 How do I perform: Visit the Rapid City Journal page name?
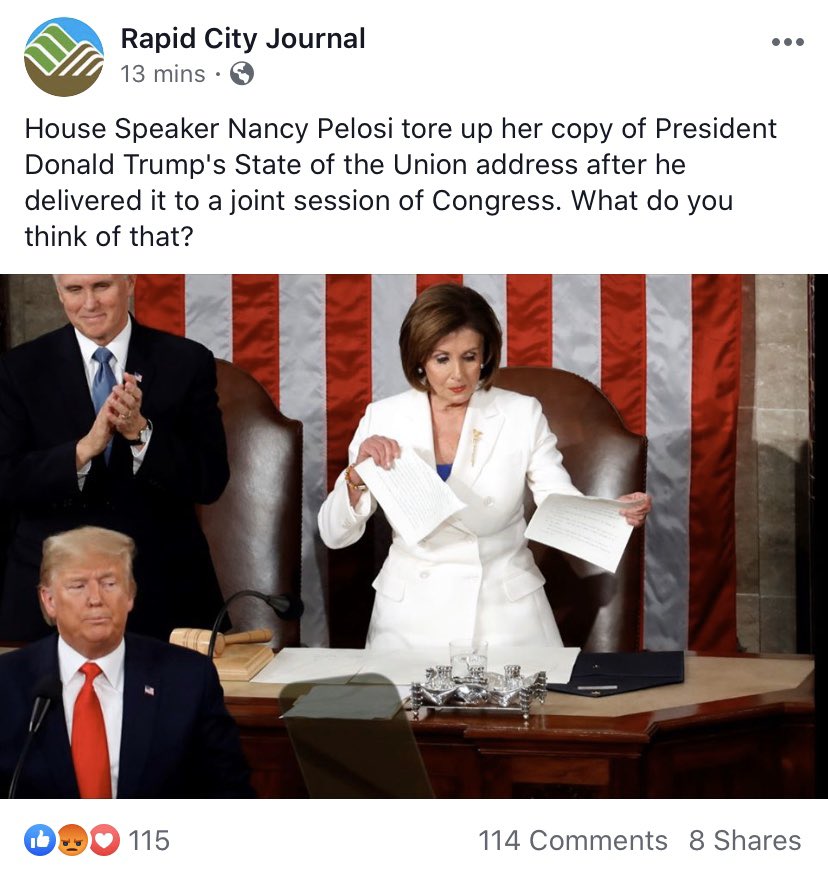(x=243, y=38)
